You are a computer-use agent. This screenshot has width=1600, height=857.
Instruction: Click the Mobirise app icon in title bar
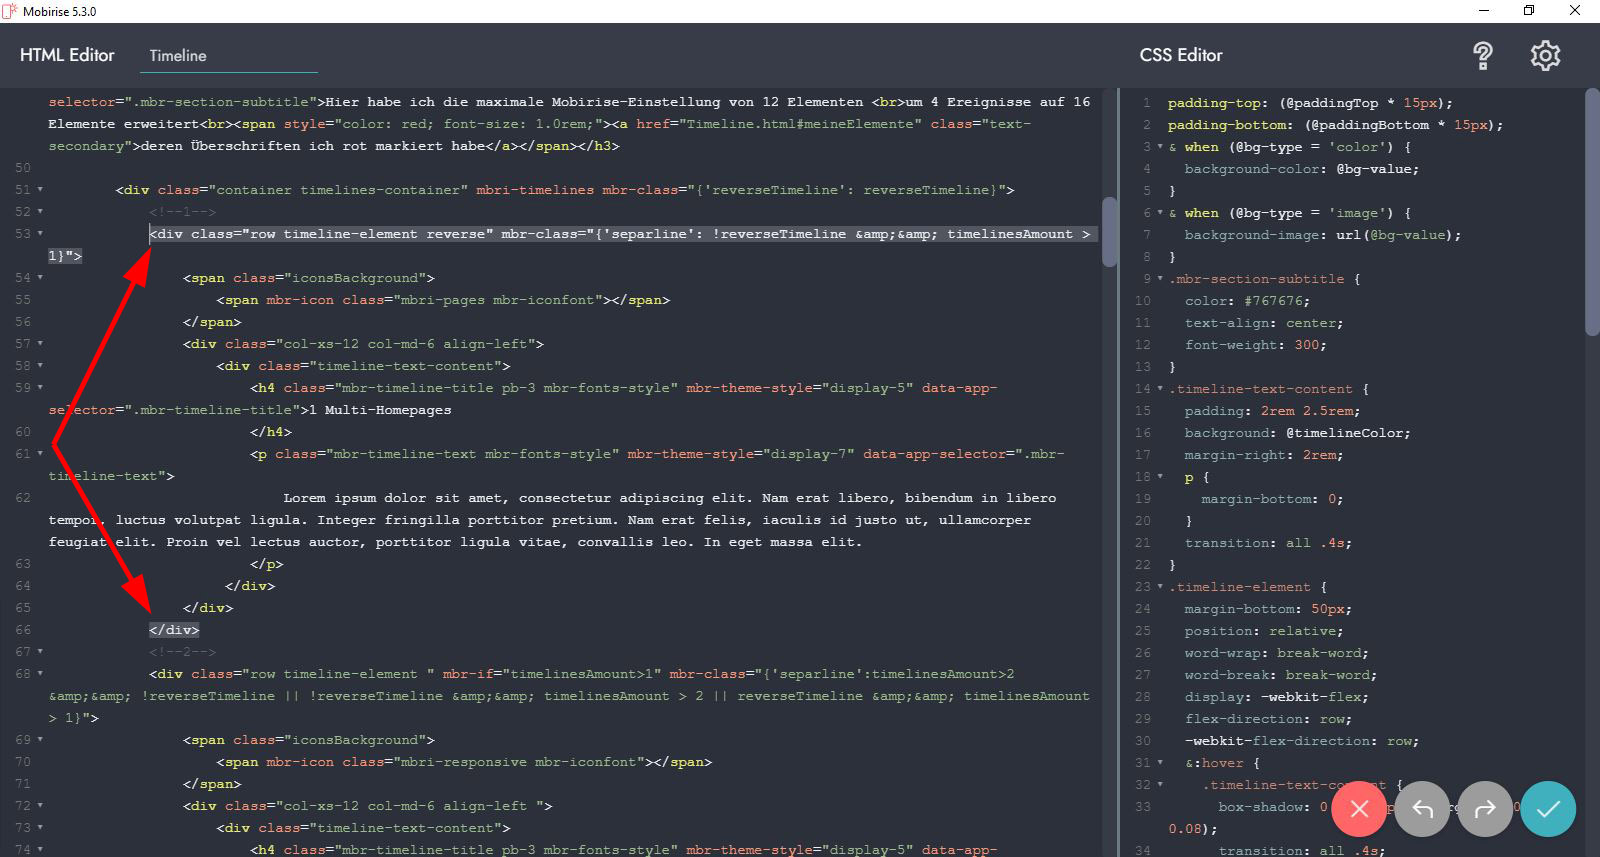tap(10, 11)
